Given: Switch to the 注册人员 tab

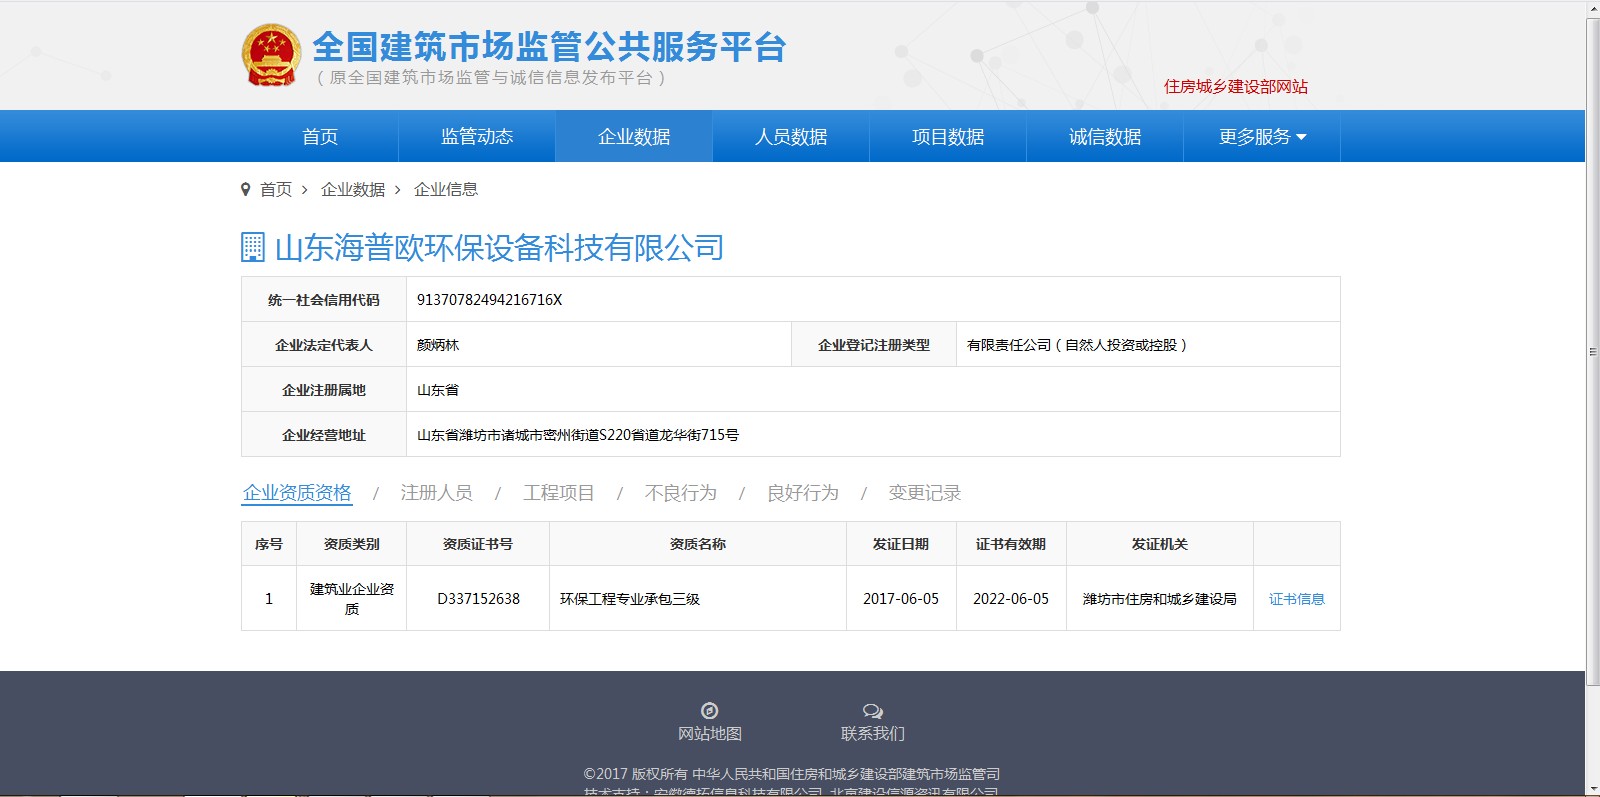Looking at the screenshot, I should (x=436, y=493).
